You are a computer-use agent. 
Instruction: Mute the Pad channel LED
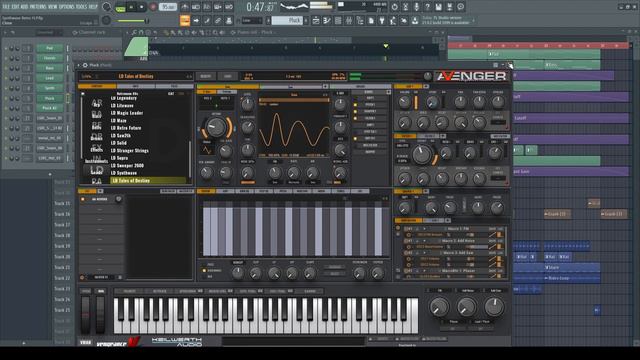pyautogui.click(x=7, y=49)
